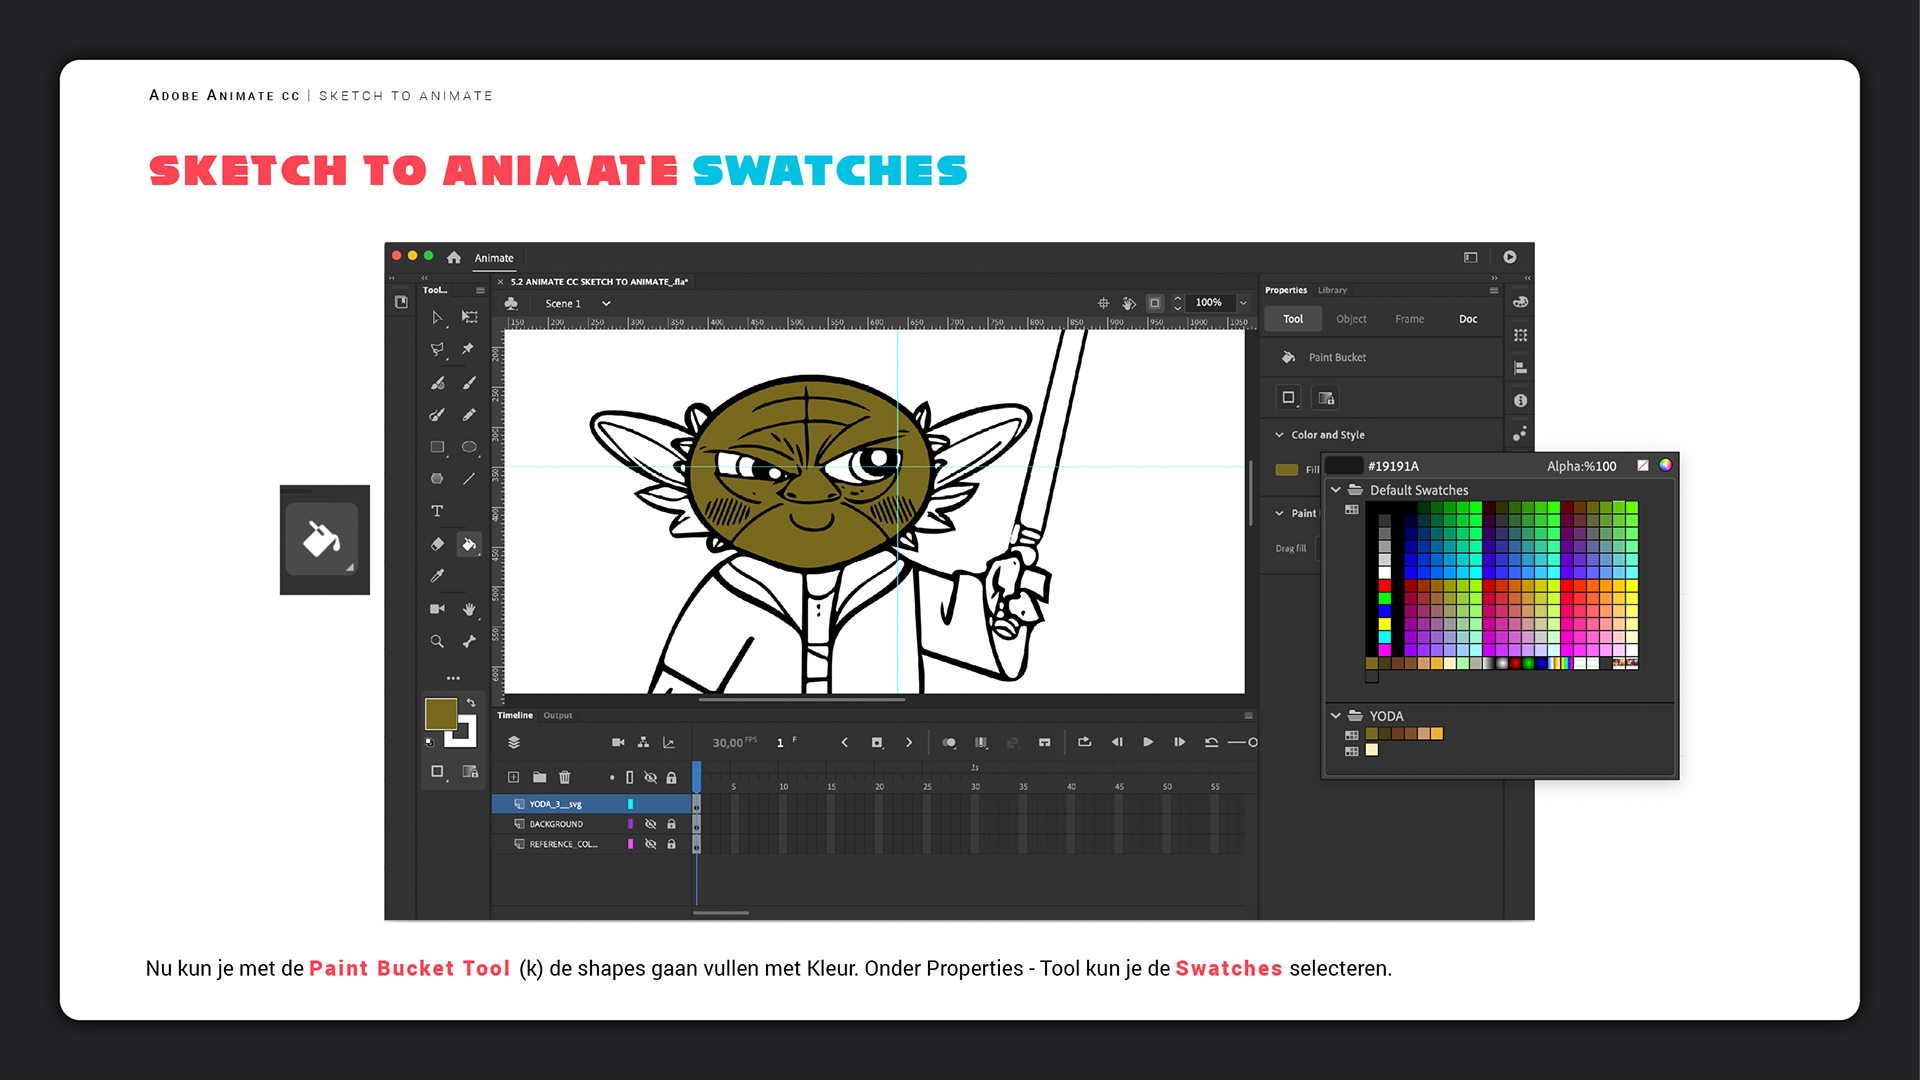Collapse the Default Swatches folder
The width and height of the screenshot is (1920, 1080).
1336,490
